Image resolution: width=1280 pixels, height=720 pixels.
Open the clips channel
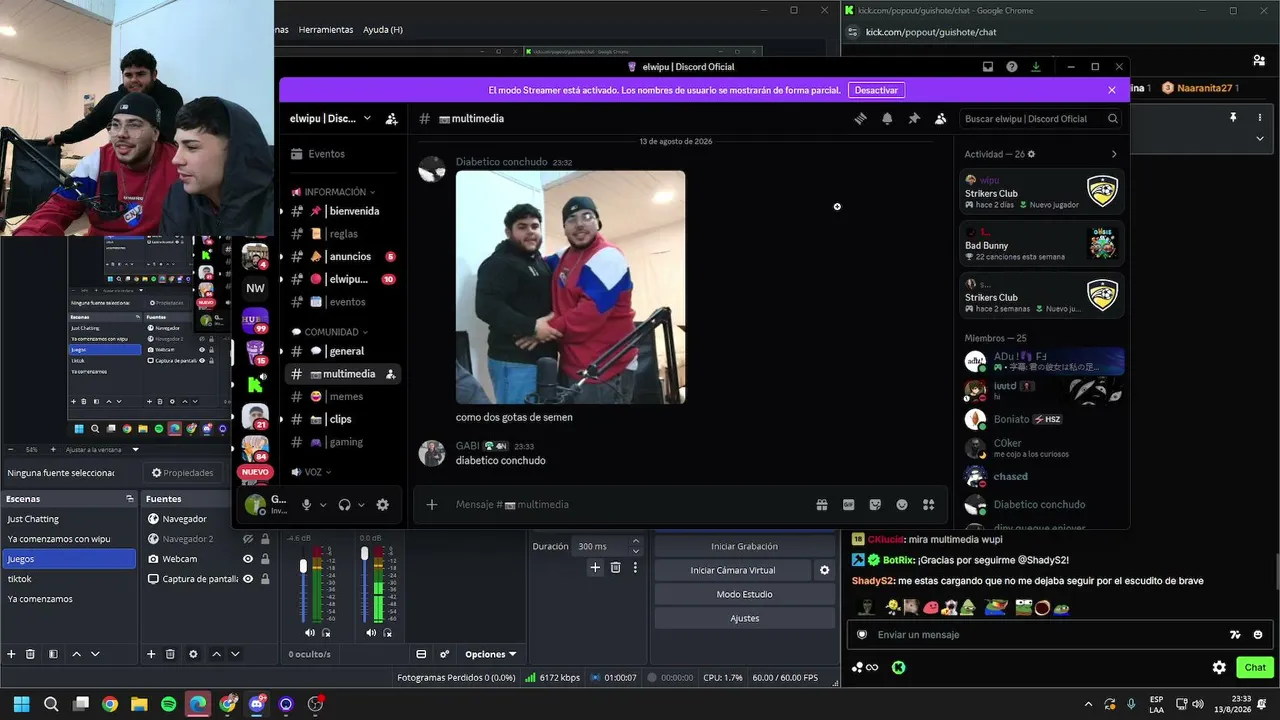click(344, 419)
